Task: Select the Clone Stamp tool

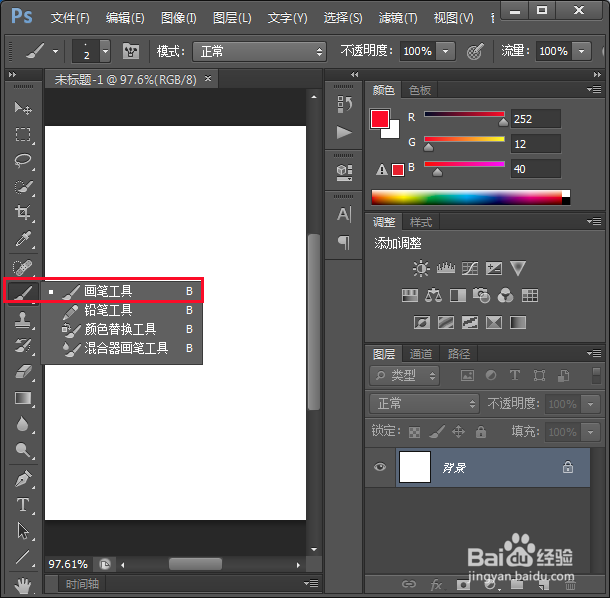Action: [x=23, y=320]
